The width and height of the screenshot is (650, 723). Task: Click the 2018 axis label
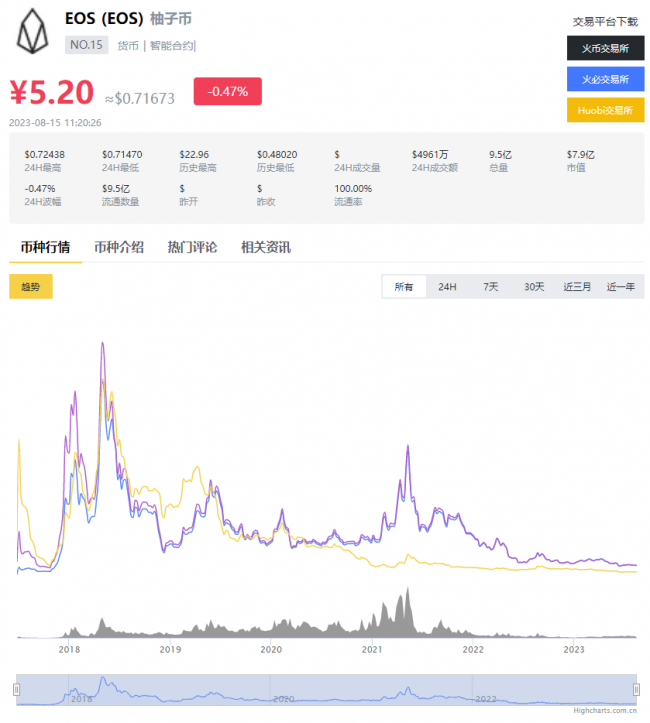pos(69,649)
